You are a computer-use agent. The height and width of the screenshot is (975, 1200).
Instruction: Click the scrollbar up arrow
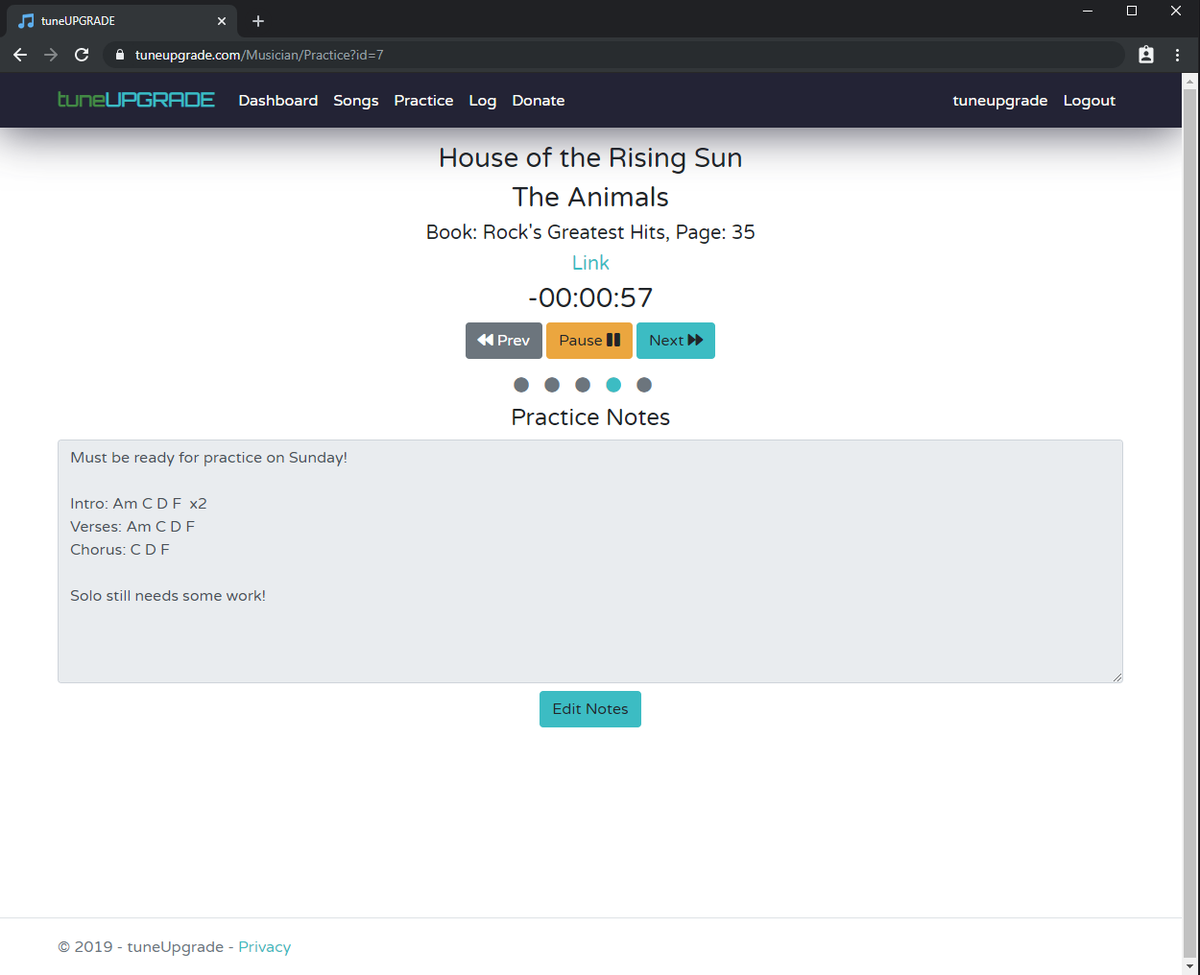pyautogui.click(x=1190, y=80)
